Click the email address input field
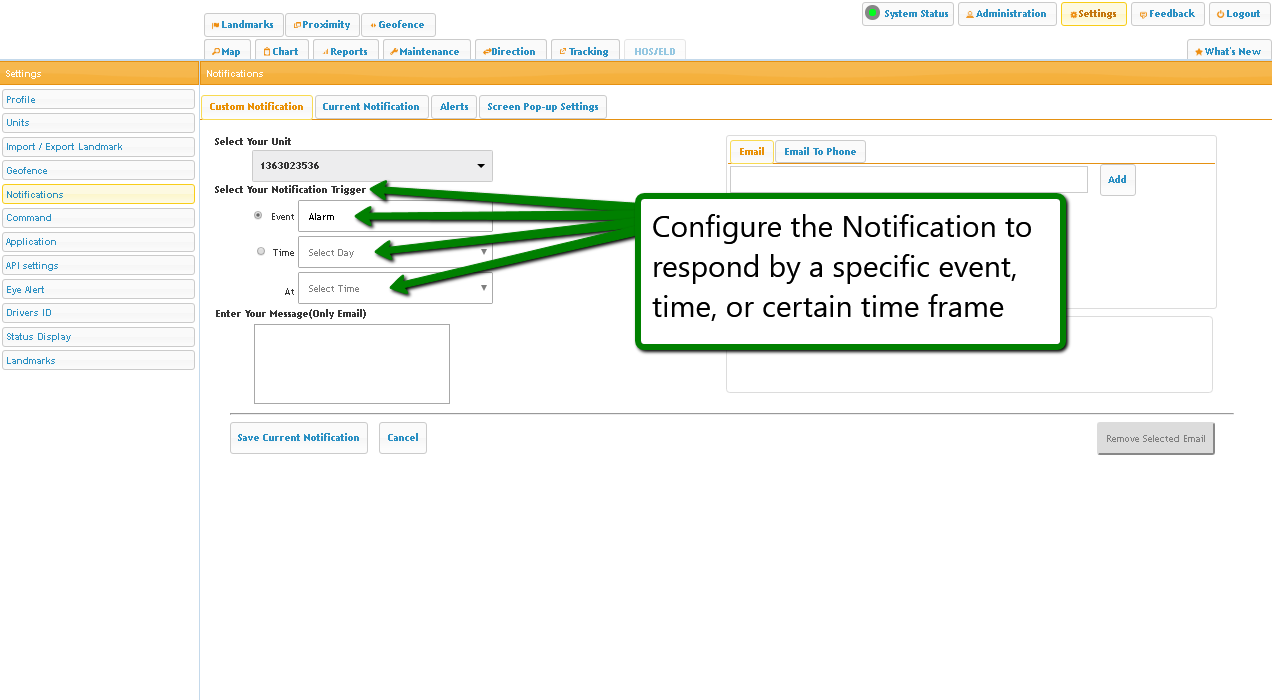 point(908,180)
